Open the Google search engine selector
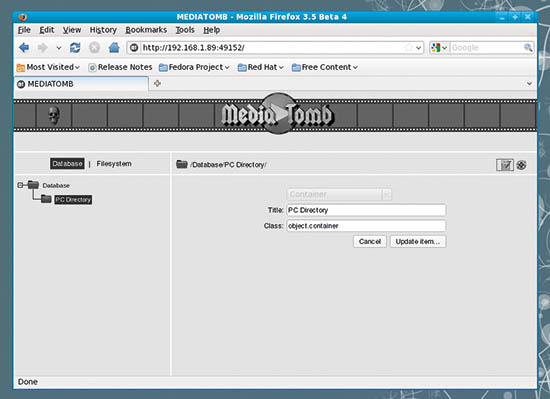Viewport: 550px width, 399px height. (x=439, y=48)
